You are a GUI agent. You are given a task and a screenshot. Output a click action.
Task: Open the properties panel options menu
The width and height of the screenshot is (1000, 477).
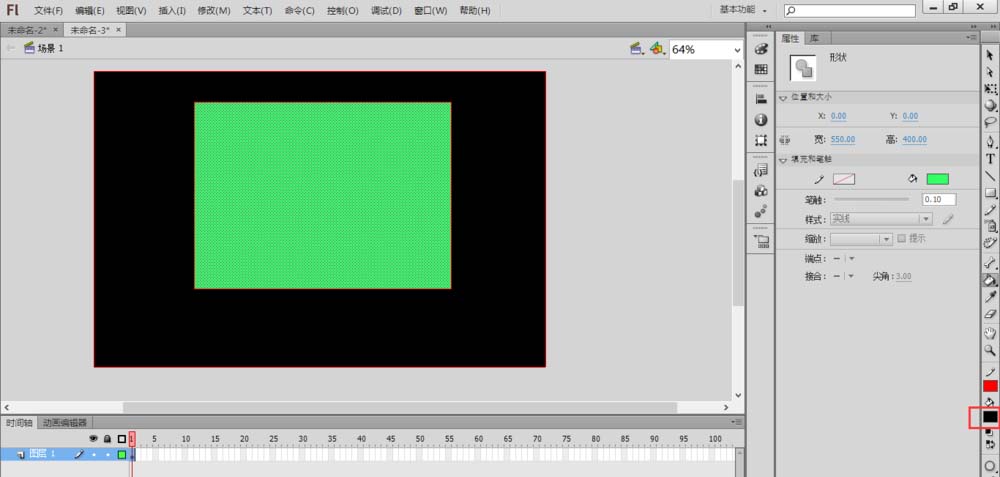pyautogui.click(x=971, y=39)
